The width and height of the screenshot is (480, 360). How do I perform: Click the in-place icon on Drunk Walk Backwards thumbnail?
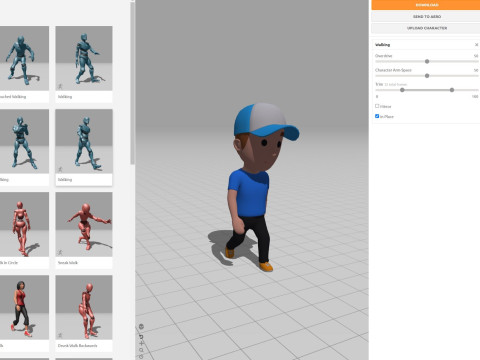[x=60, y=335]
